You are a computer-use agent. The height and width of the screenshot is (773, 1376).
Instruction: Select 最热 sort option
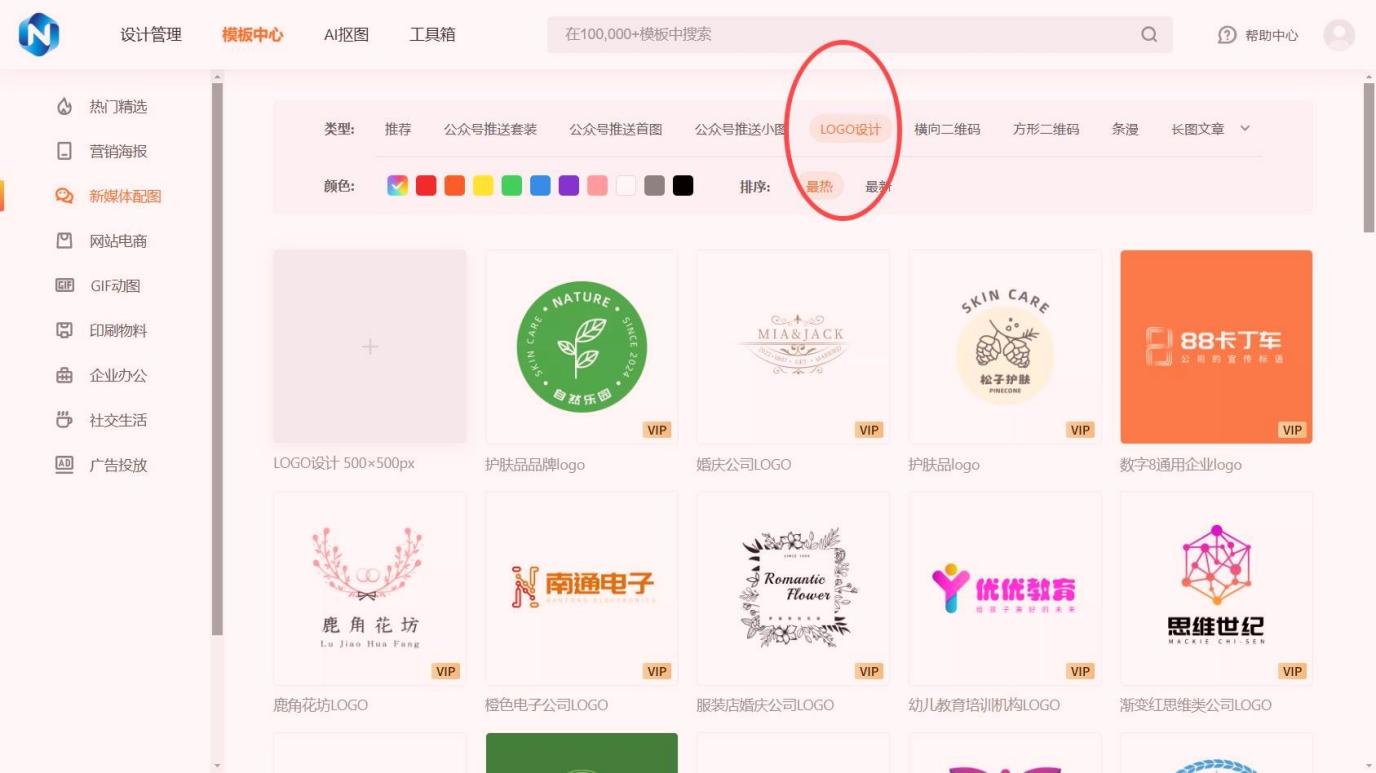pyautogui.click(x=819, y=186)
